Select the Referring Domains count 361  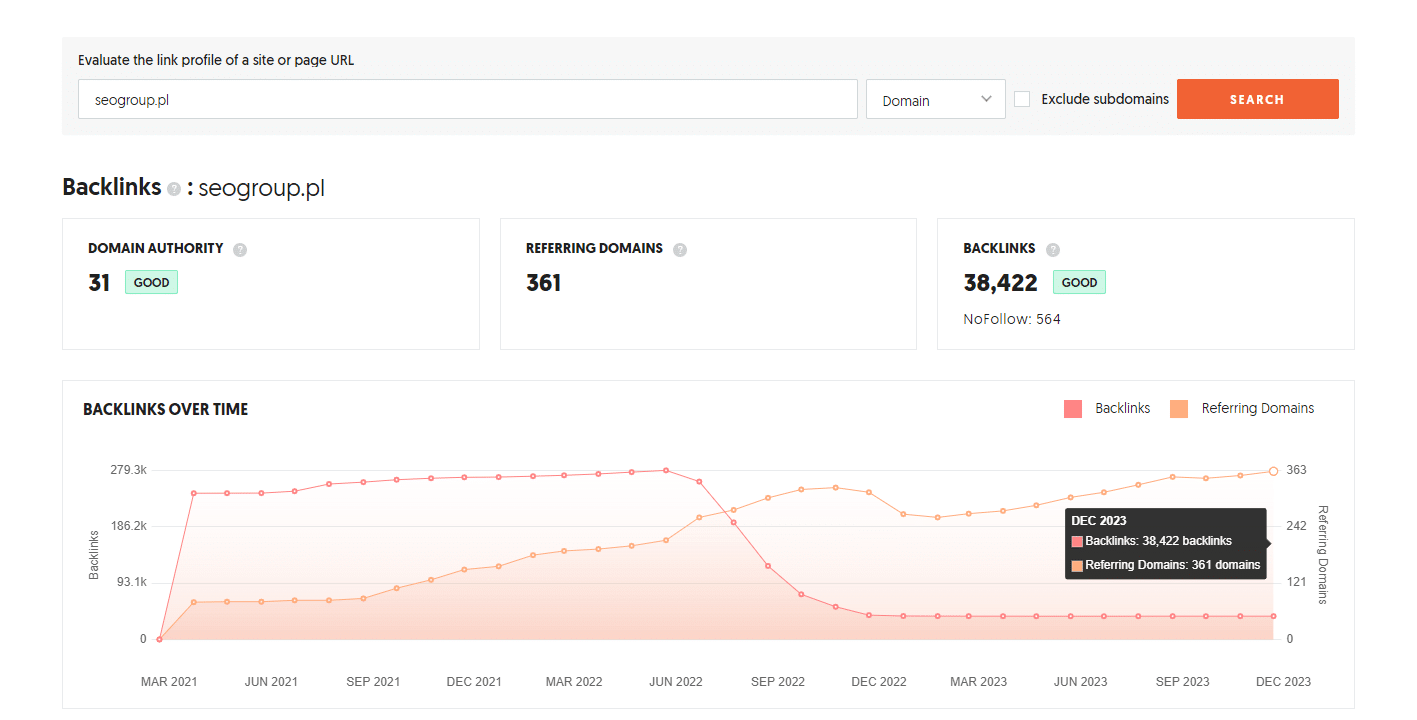(543, 283)
